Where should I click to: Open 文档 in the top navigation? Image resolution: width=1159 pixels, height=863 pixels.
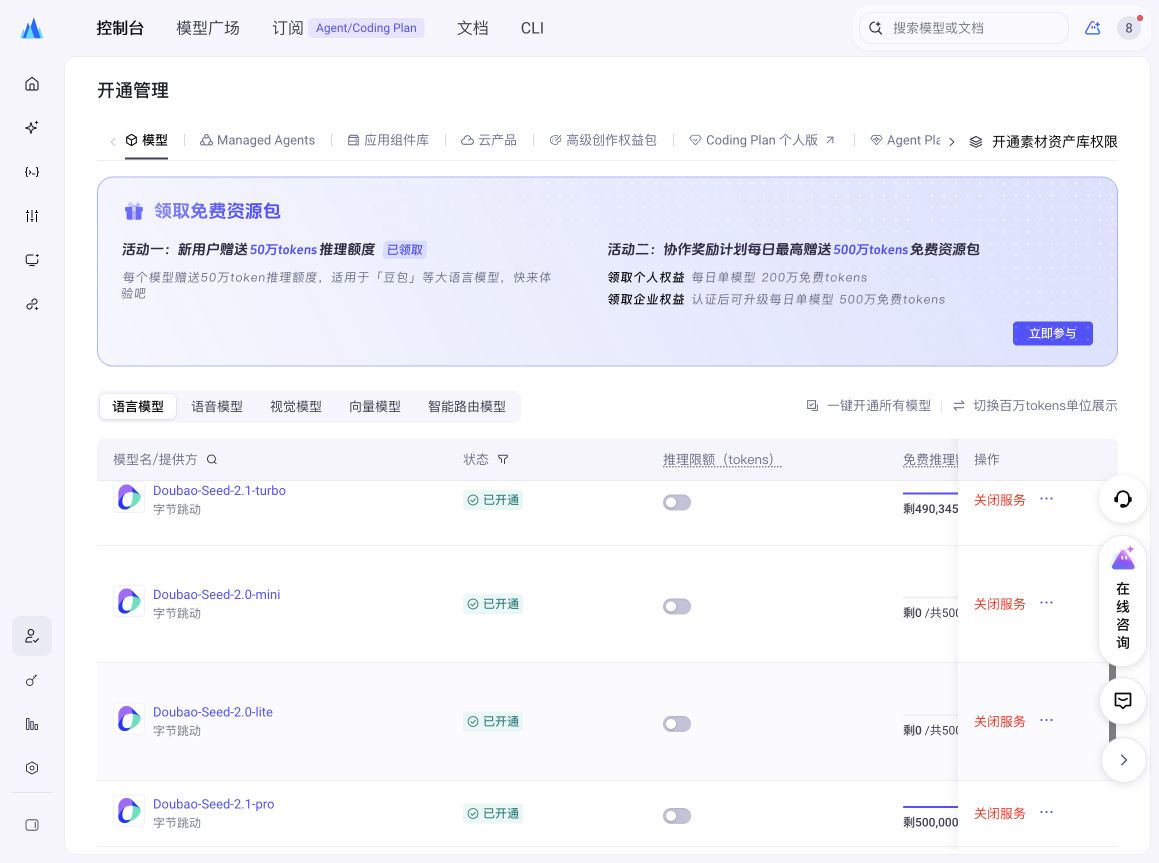point(472,28)
